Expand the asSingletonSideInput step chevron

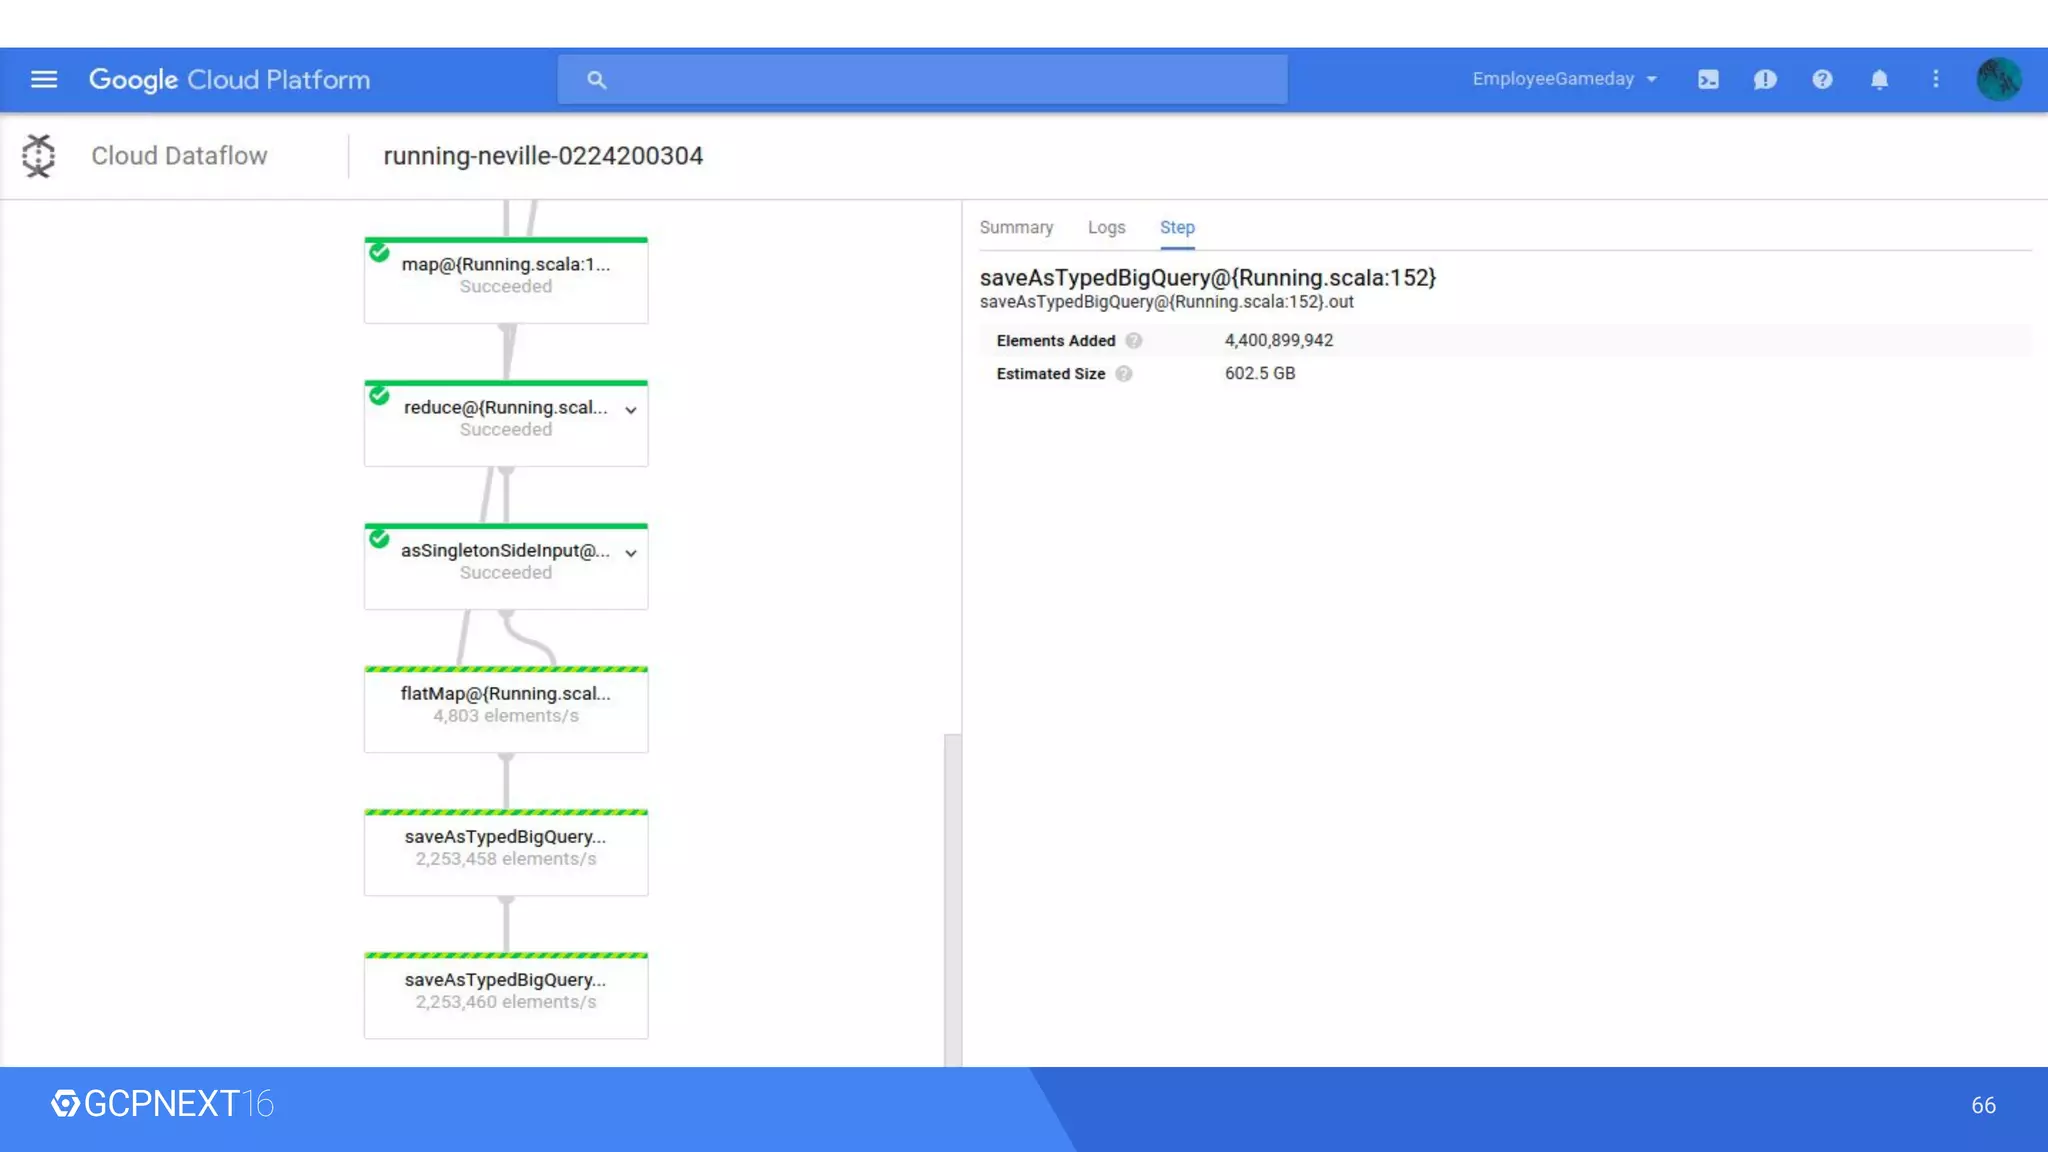click(x=631, y=553)
